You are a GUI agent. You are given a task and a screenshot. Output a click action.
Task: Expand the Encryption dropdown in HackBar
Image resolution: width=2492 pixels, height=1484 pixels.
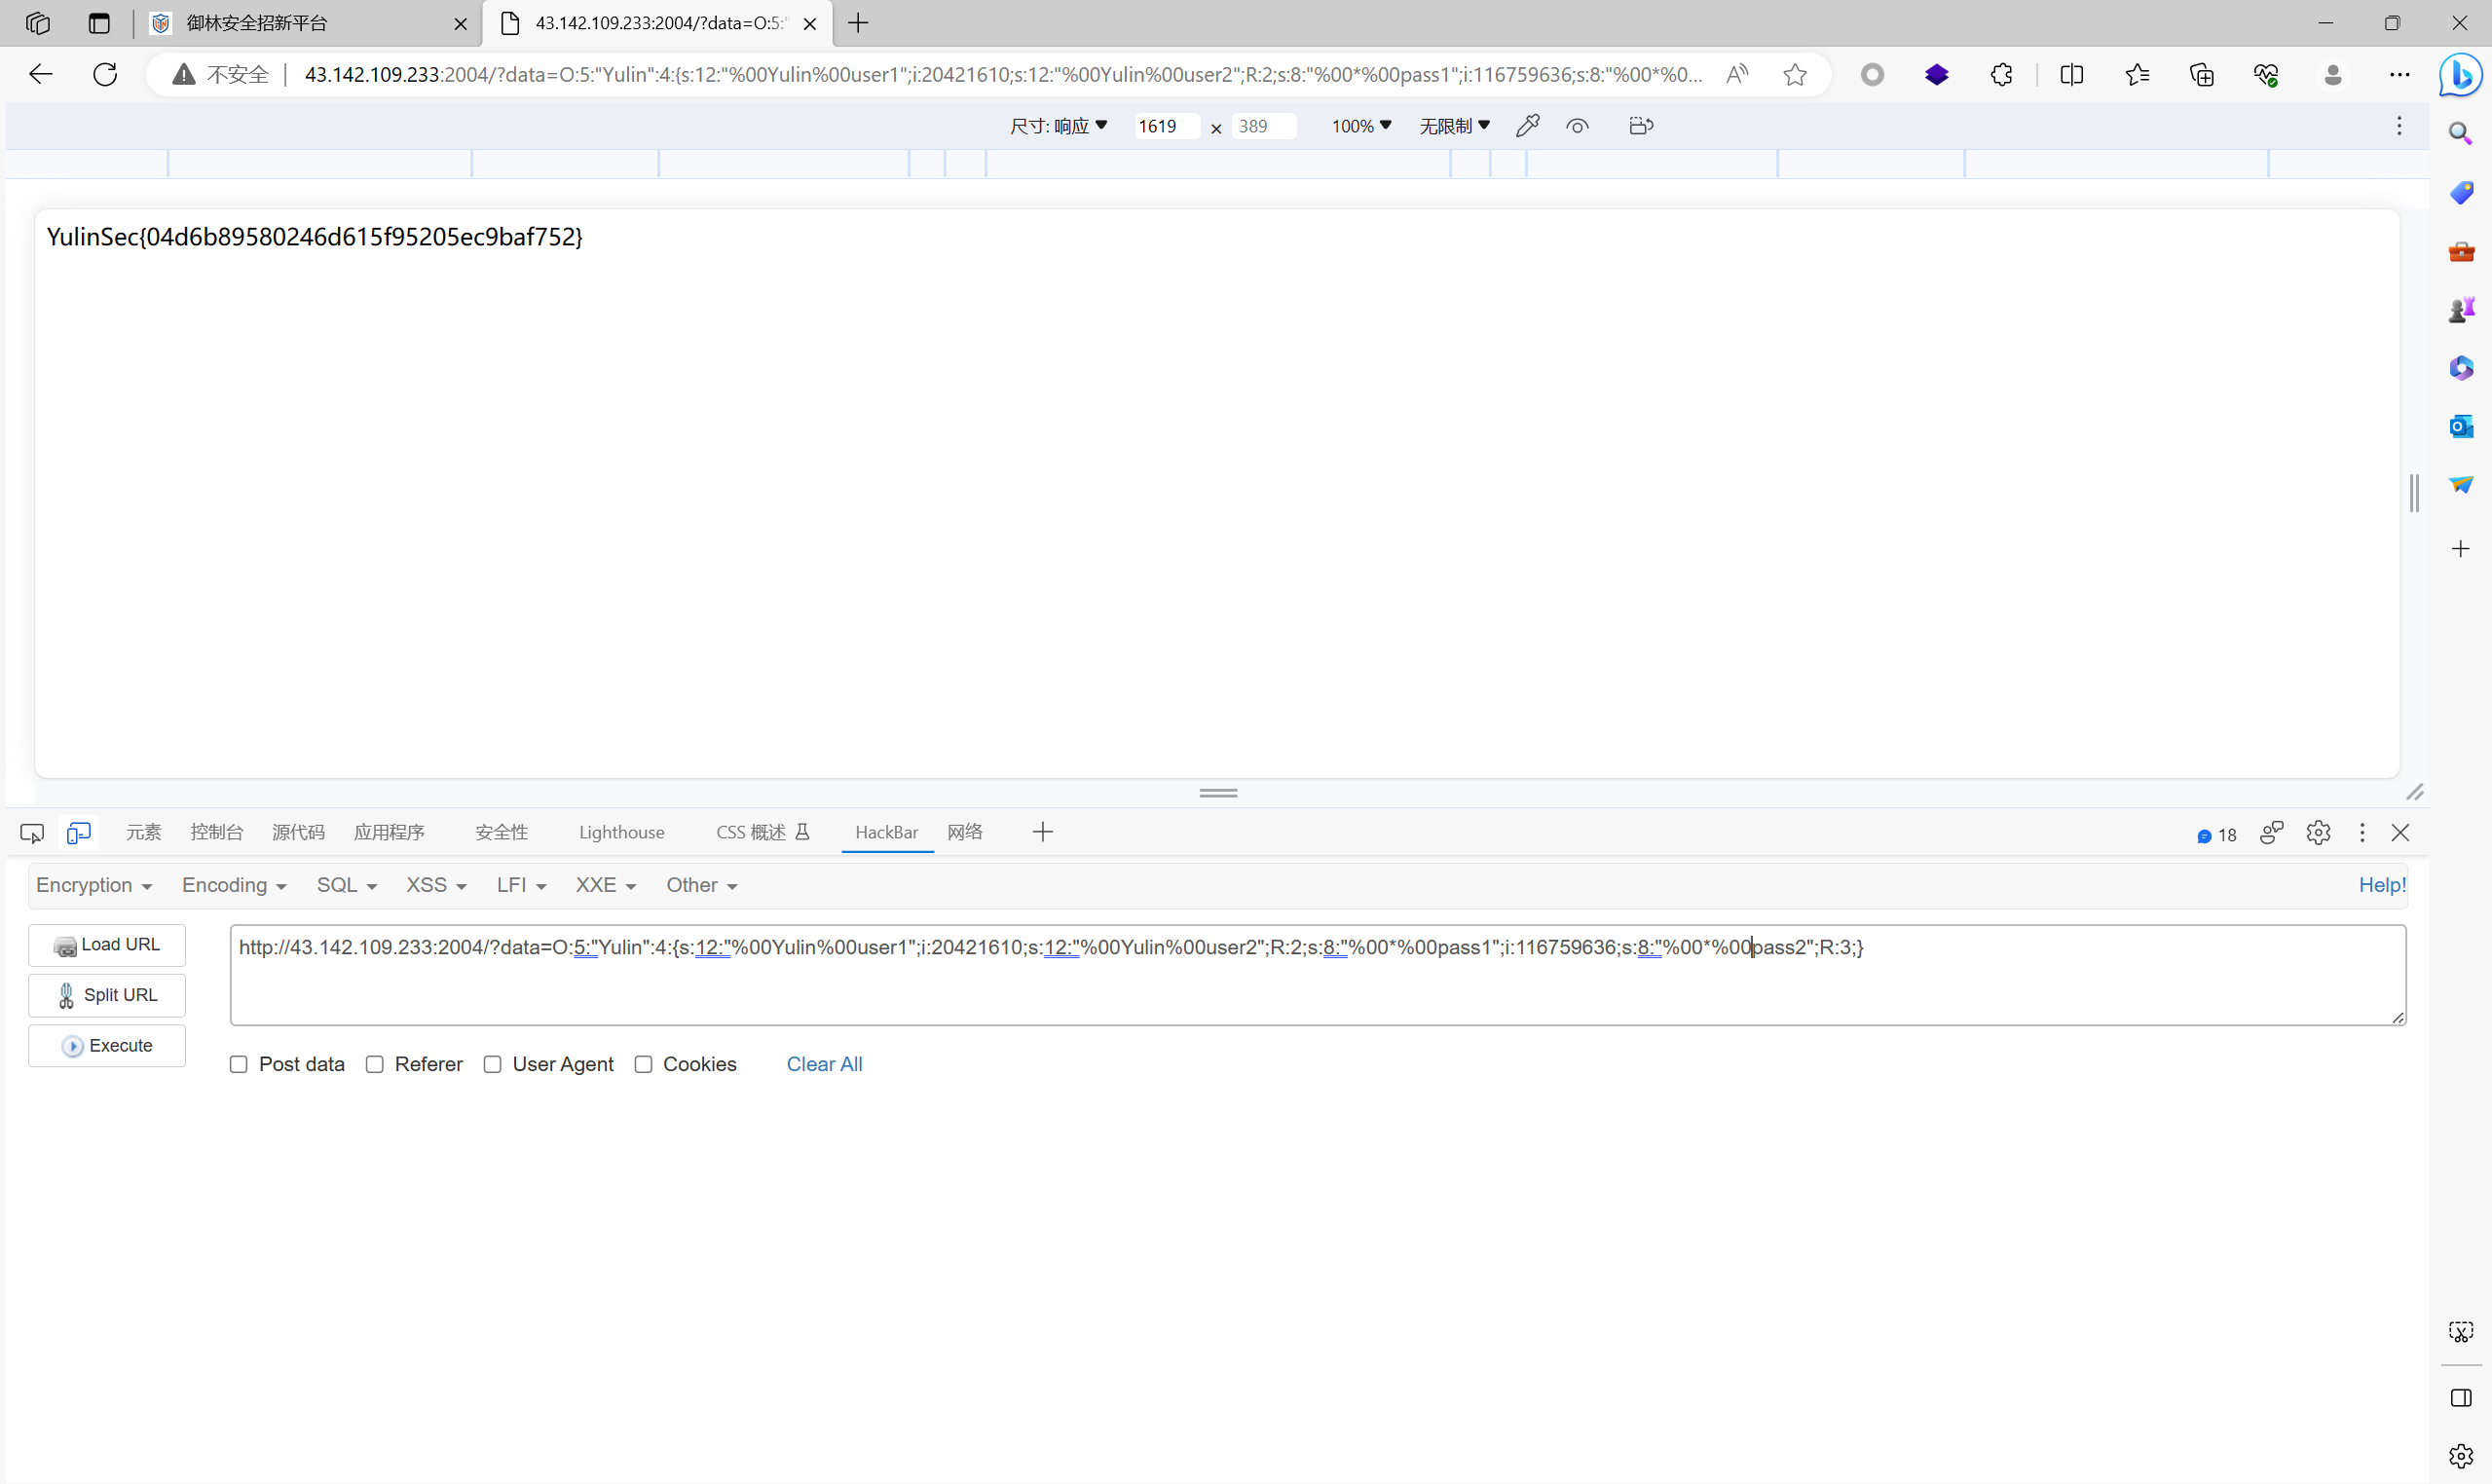click(x=94, y=885)
